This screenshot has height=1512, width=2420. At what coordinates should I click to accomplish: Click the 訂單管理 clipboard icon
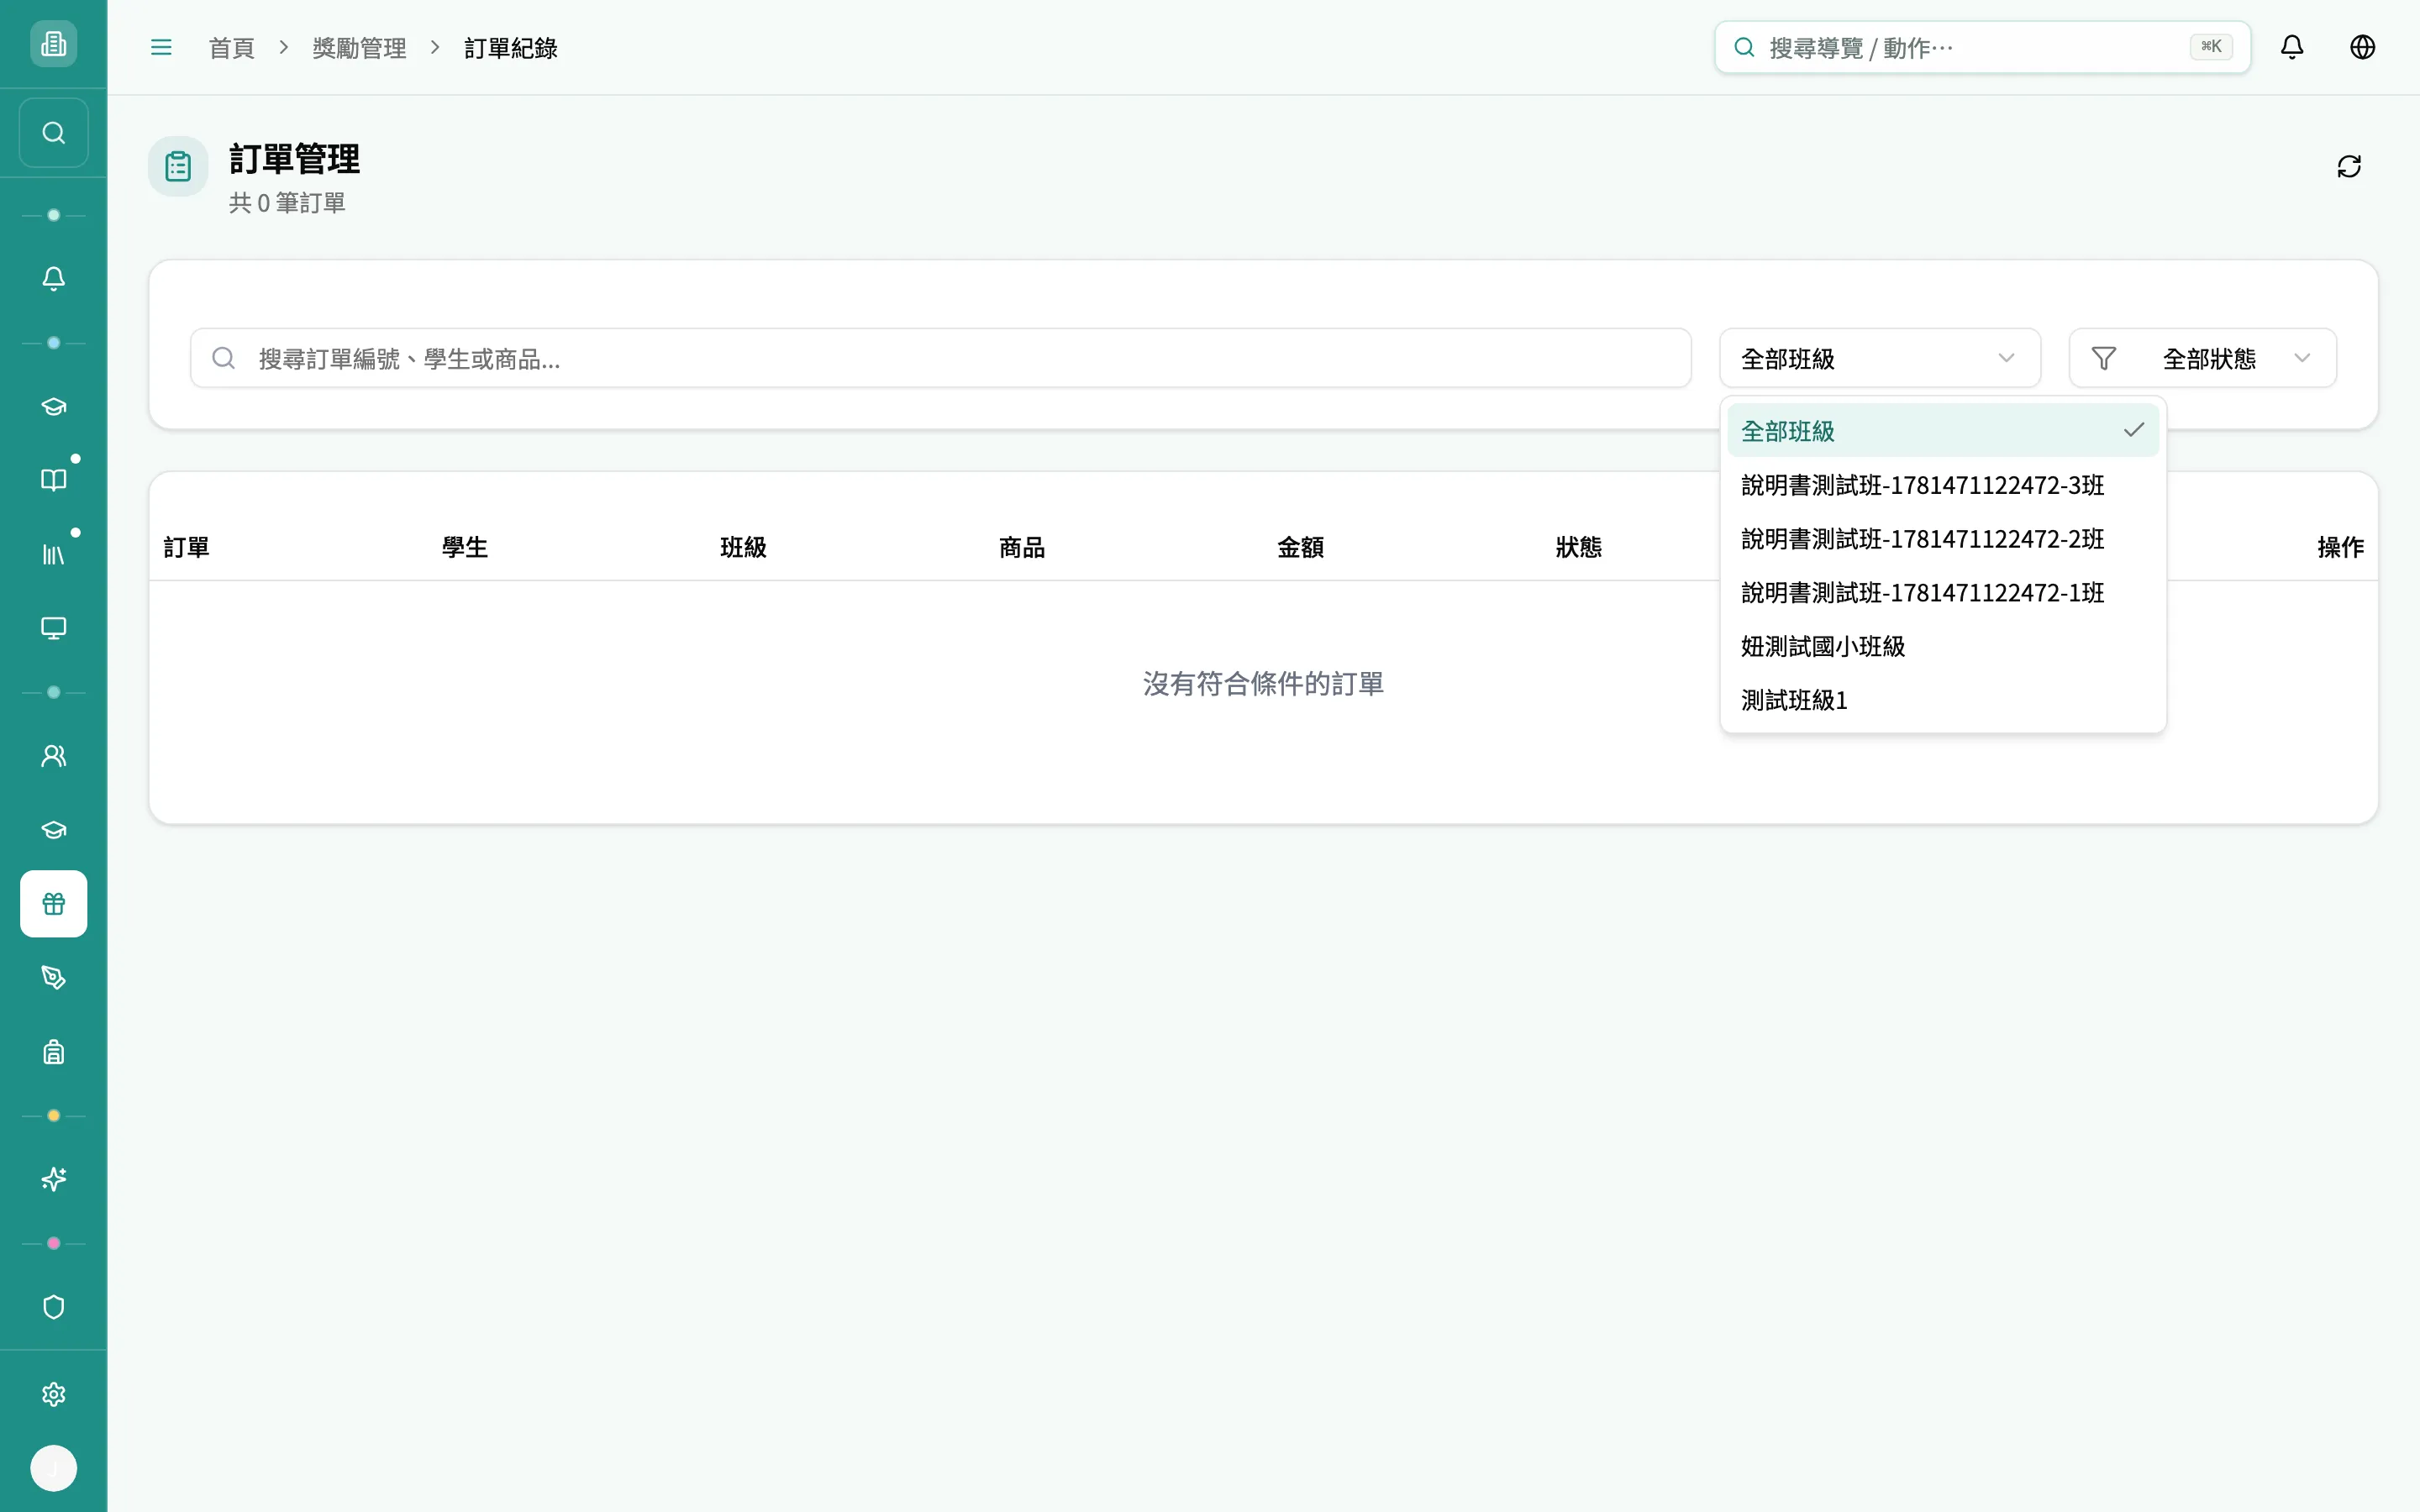click(178, 166)
